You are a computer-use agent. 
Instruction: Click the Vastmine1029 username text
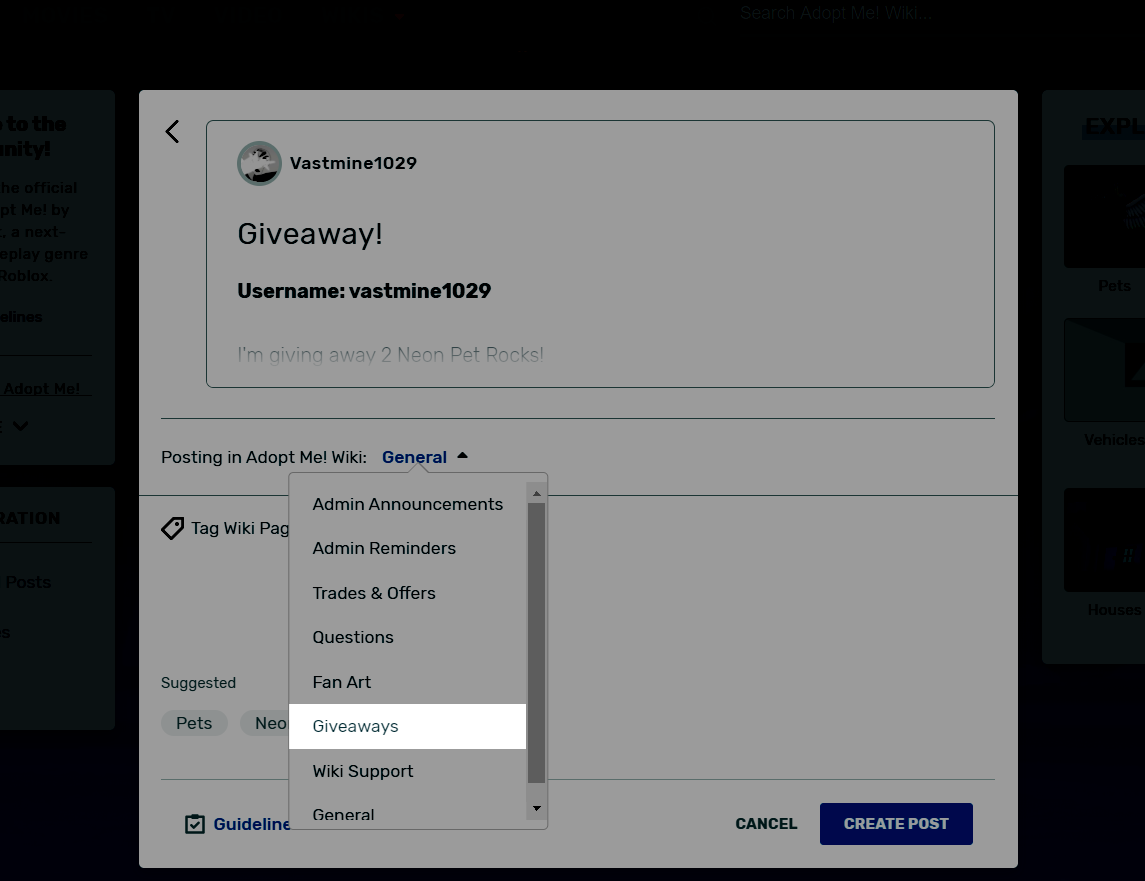tap(353, 163)
